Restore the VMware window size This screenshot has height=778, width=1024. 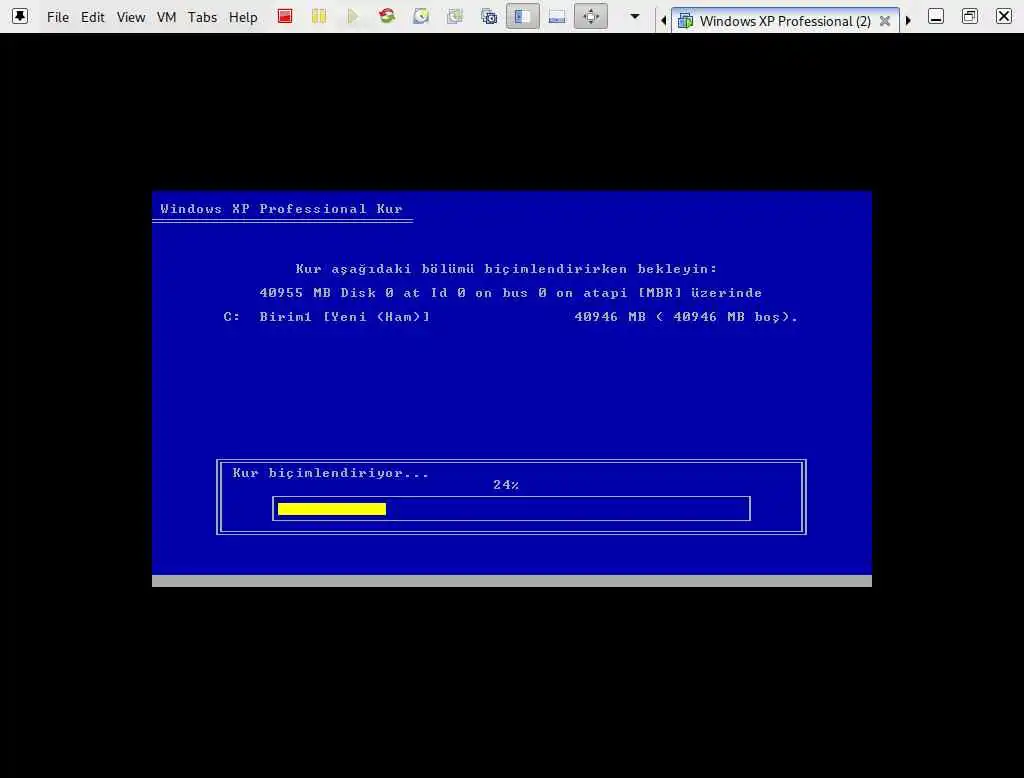pos(970,16)
